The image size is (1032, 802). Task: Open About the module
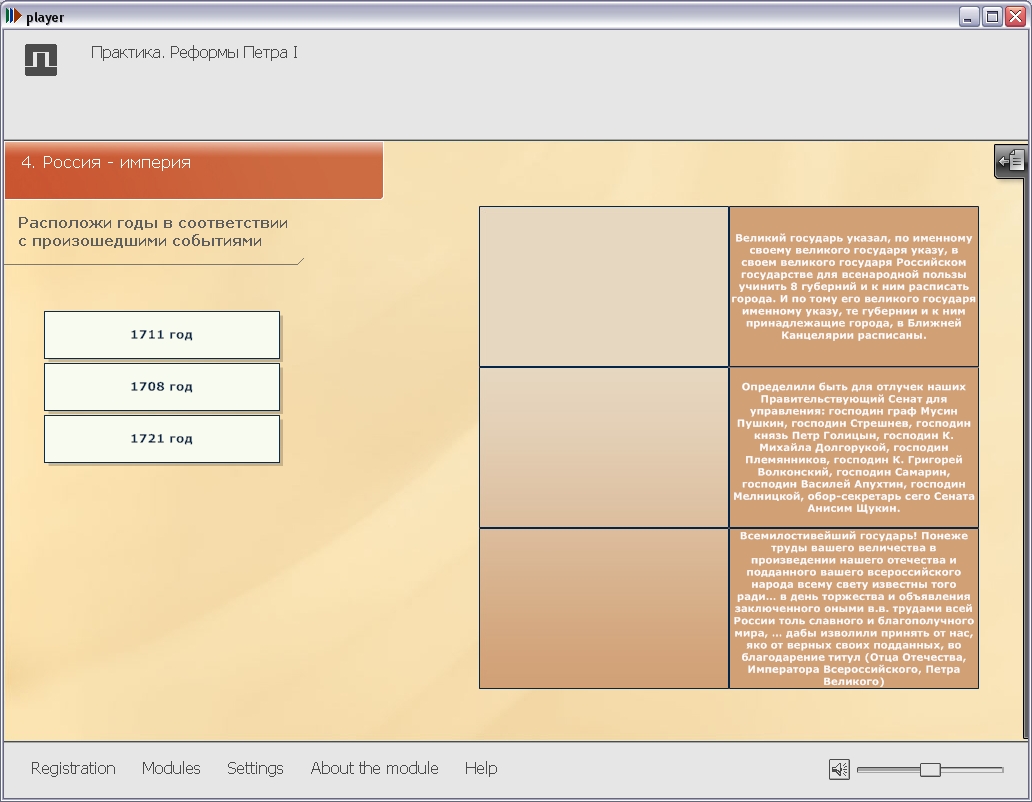point(374,768)
